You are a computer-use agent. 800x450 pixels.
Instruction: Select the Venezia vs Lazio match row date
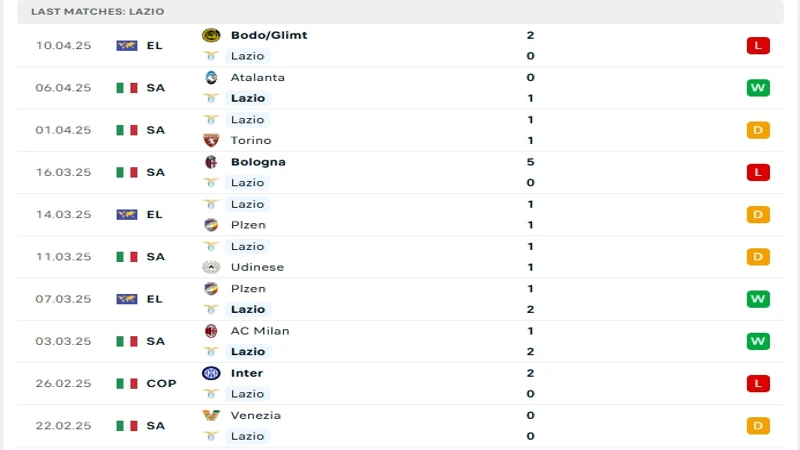(63, 426)
